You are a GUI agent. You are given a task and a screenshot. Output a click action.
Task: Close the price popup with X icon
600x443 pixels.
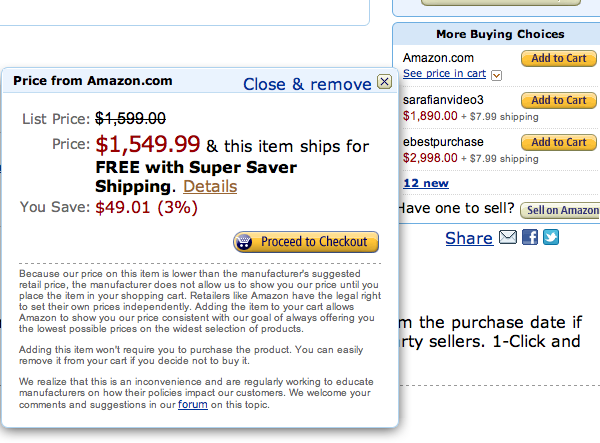(x=384, y=82)
